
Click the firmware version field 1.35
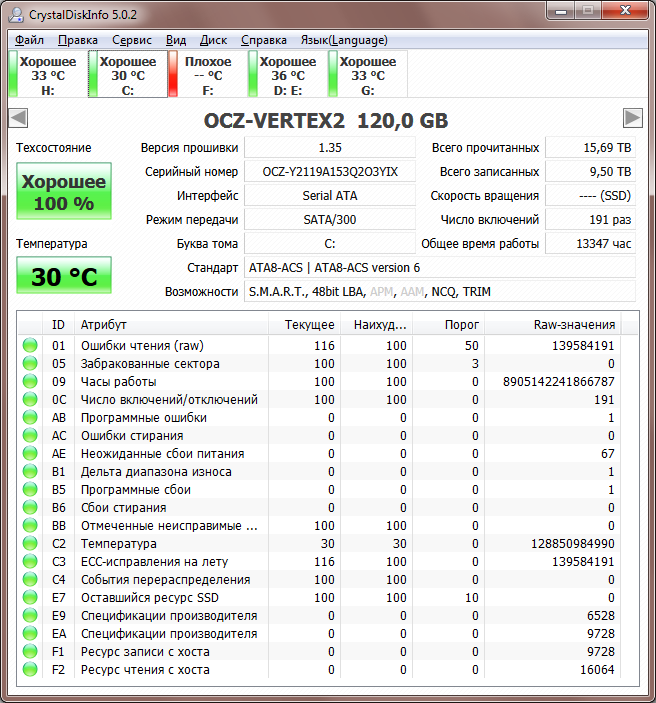pos(330,148)
